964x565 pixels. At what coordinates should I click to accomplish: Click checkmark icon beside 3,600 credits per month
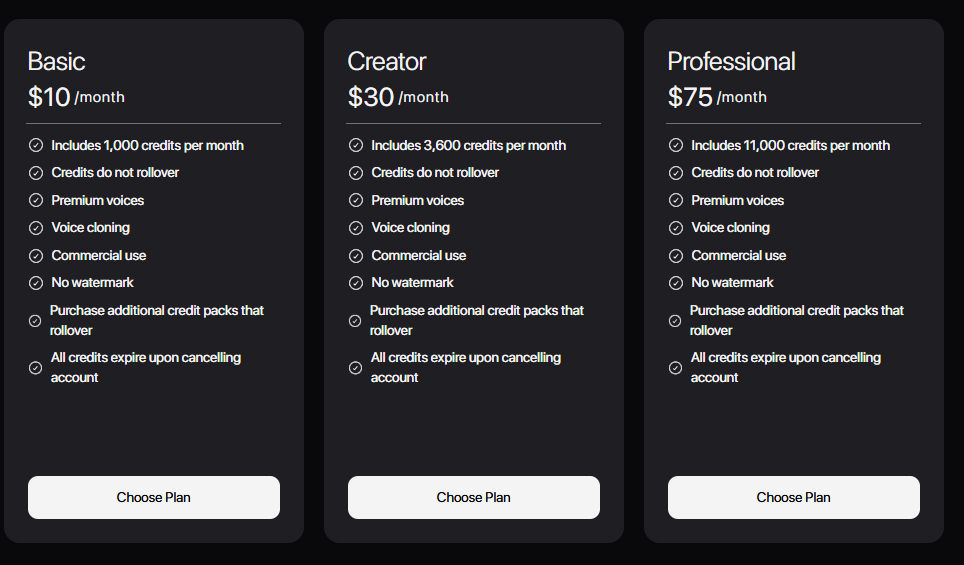click(x=356, y=145)
